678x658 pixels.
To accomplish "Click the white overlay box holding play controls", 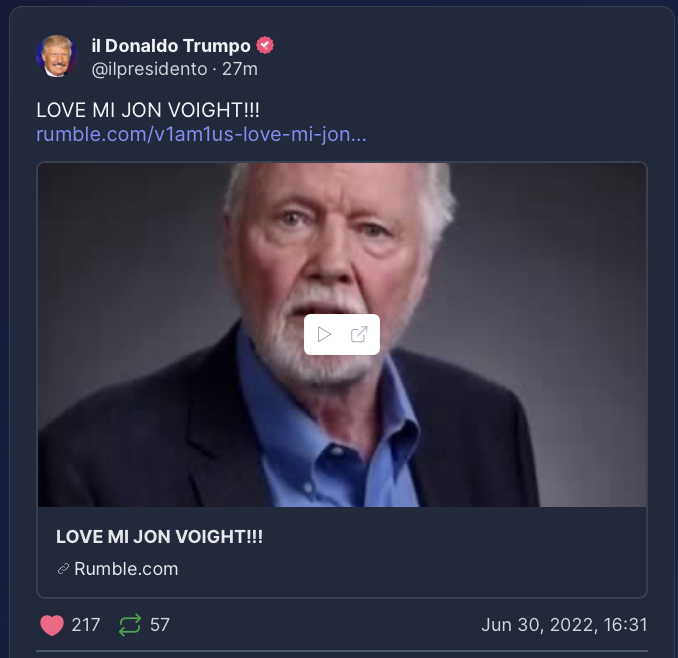I will pyautogui.click(x=342, y=335).
